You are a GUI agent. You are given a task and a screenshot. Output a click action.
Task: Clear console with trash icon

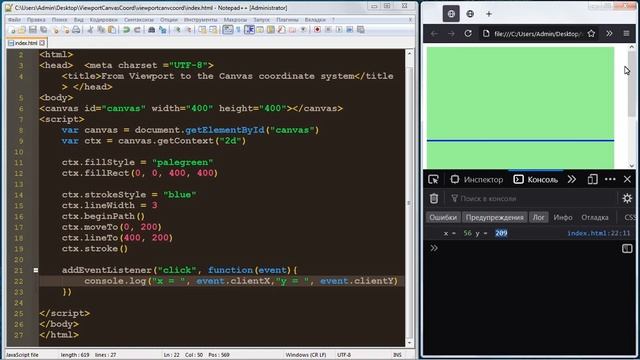[433, 198]
